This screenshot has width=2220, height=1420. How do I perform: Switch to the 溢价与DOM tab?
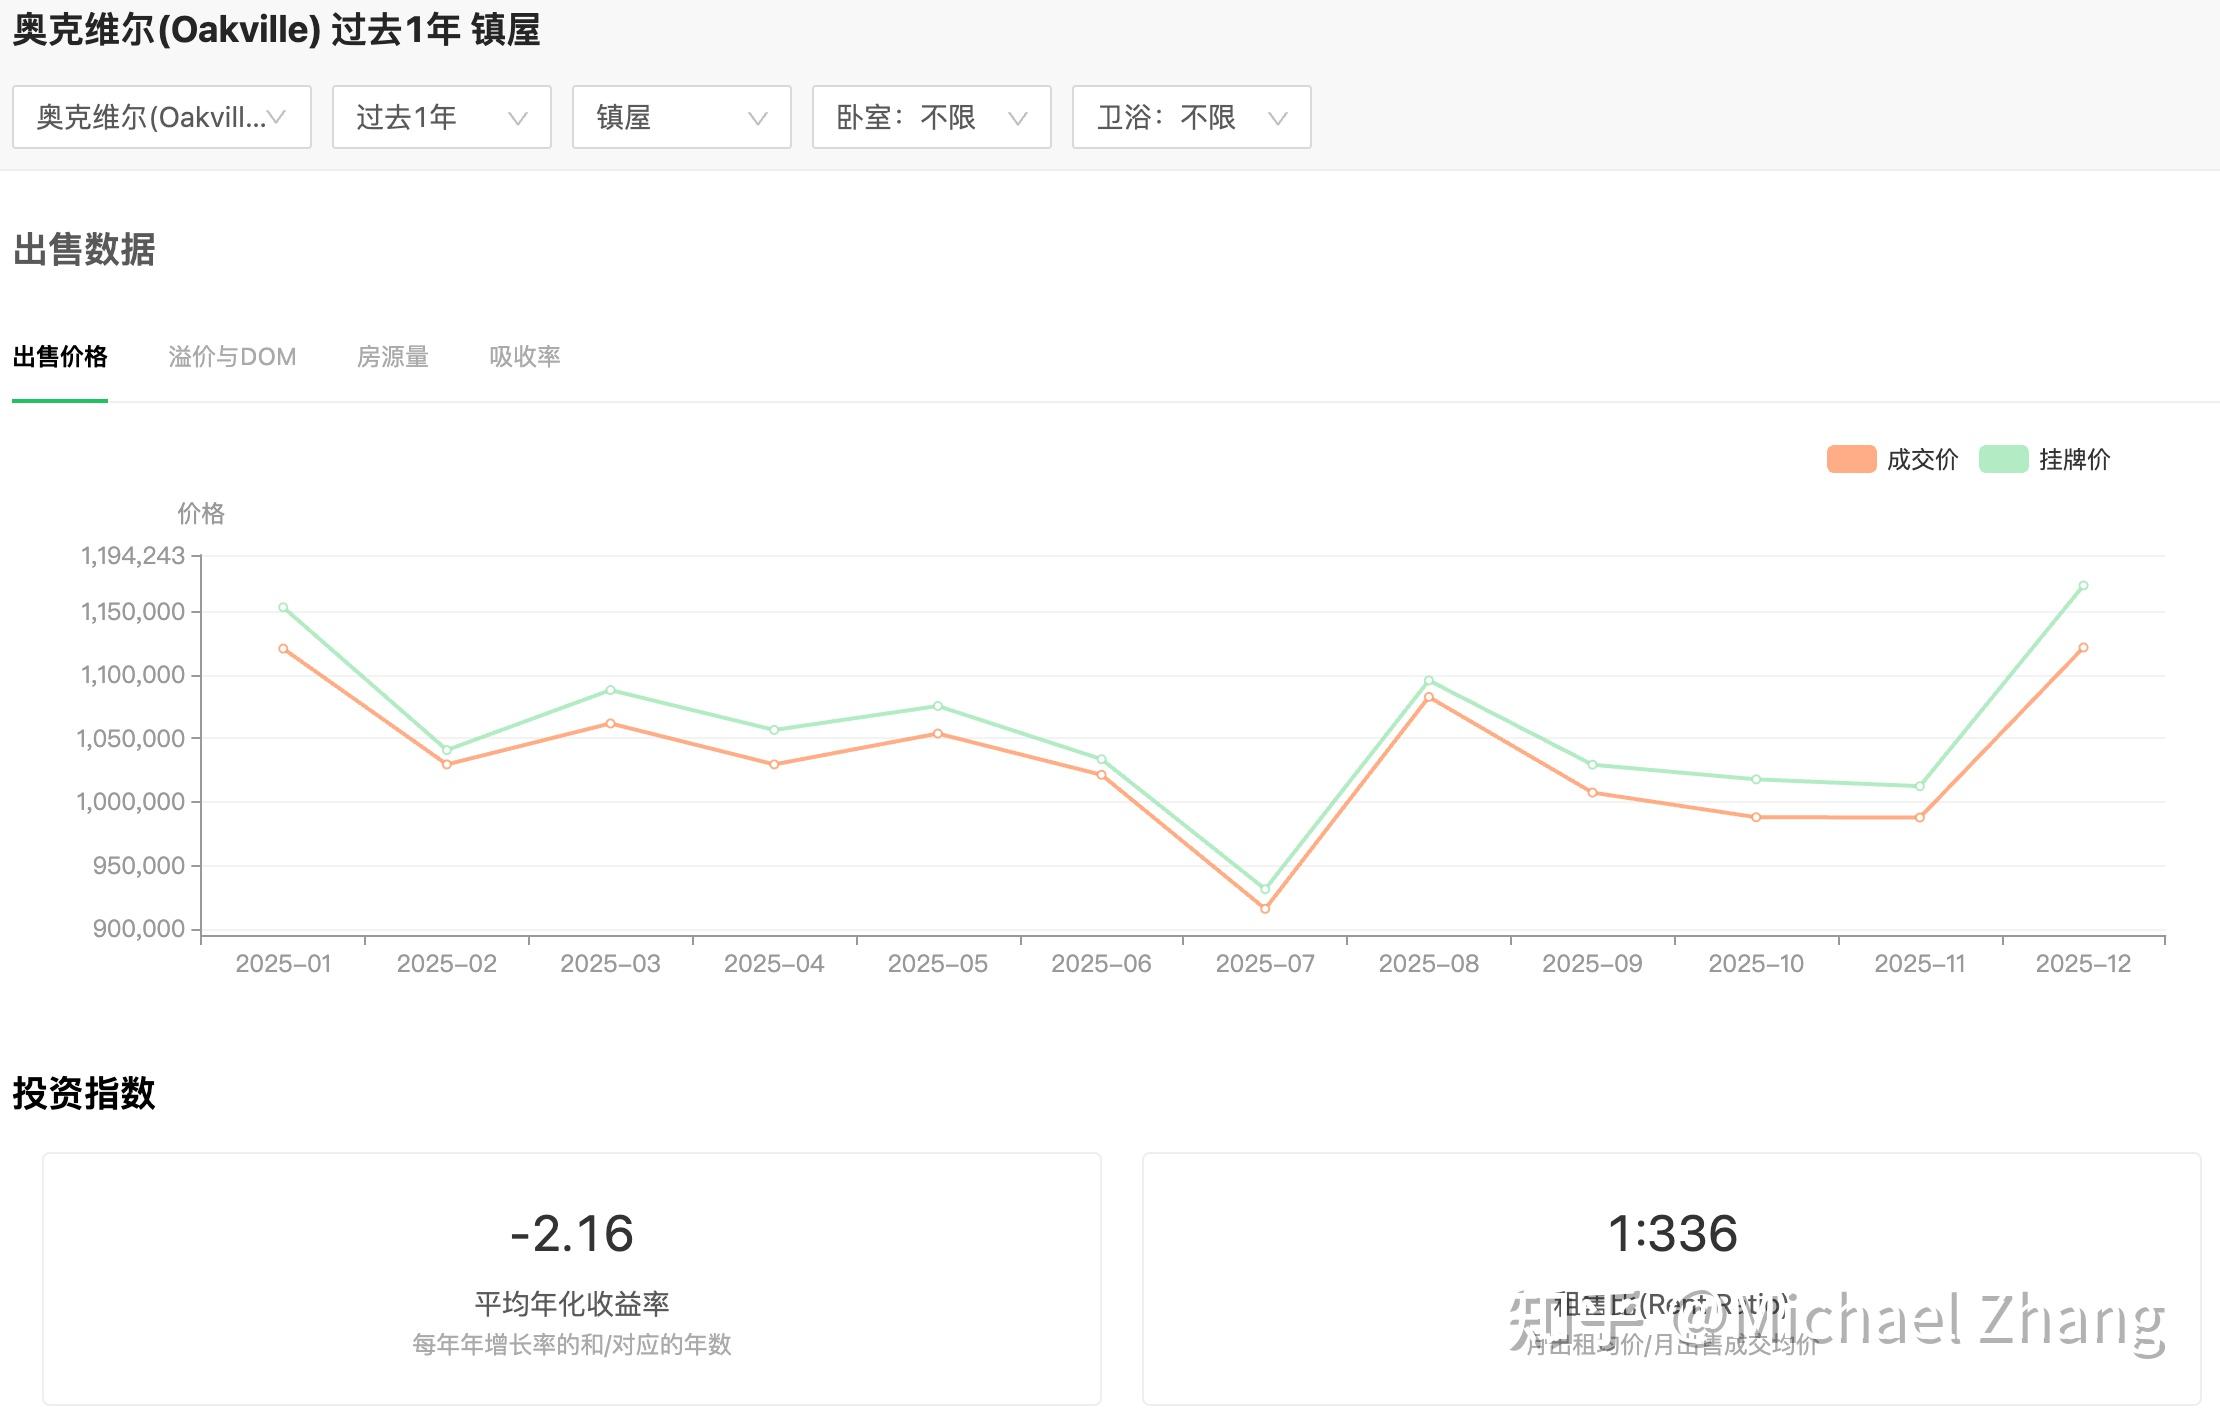coord(232,357)
